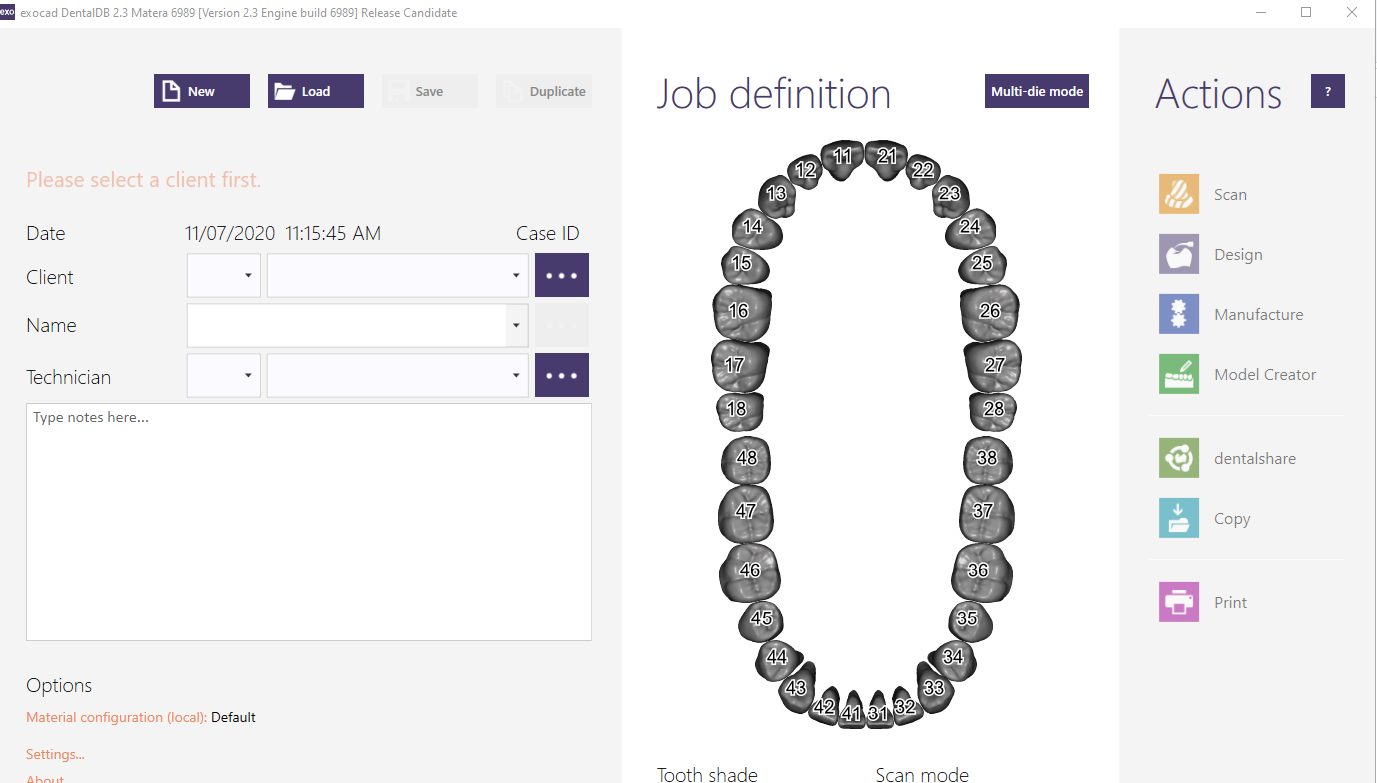Image resolution: width=1377 pixels, height=783 pixels.
Task: Select tooth 42 in the chart
Action: click(x=824, y=706)
